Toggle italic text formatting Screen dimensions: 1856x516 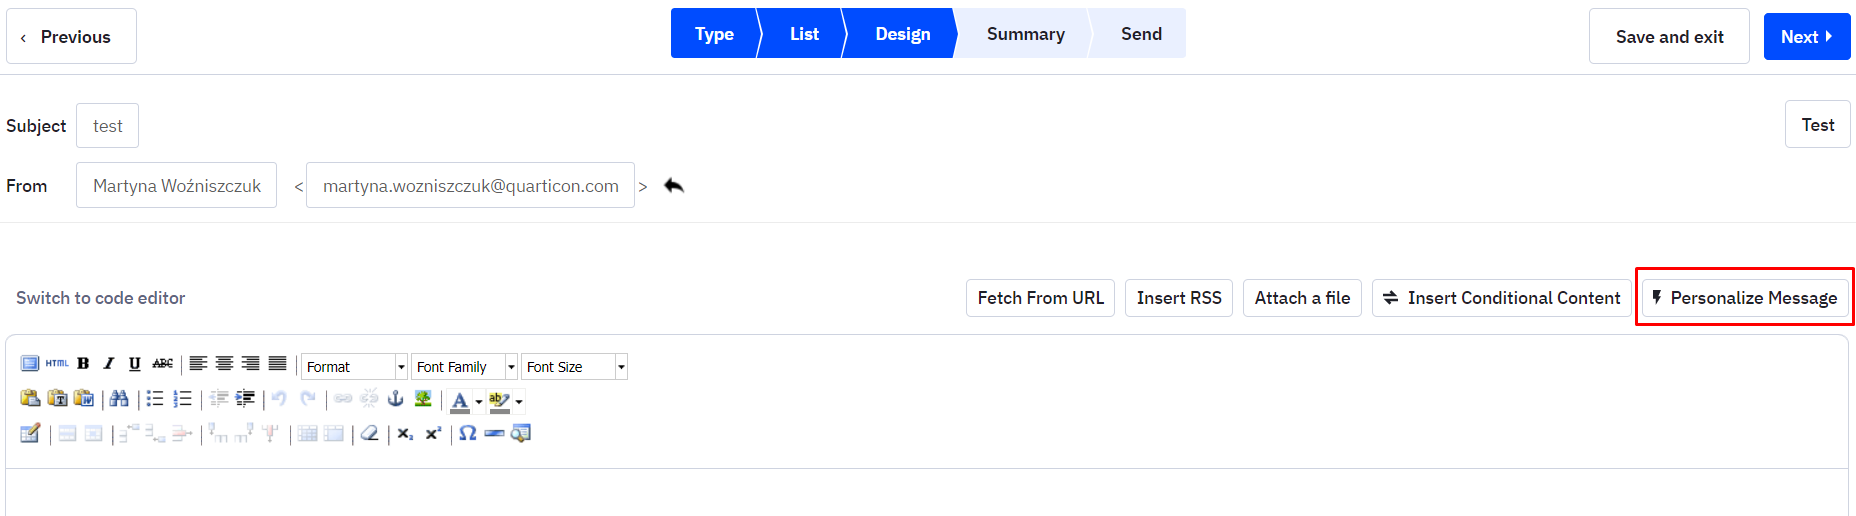(x=109, y=364)
